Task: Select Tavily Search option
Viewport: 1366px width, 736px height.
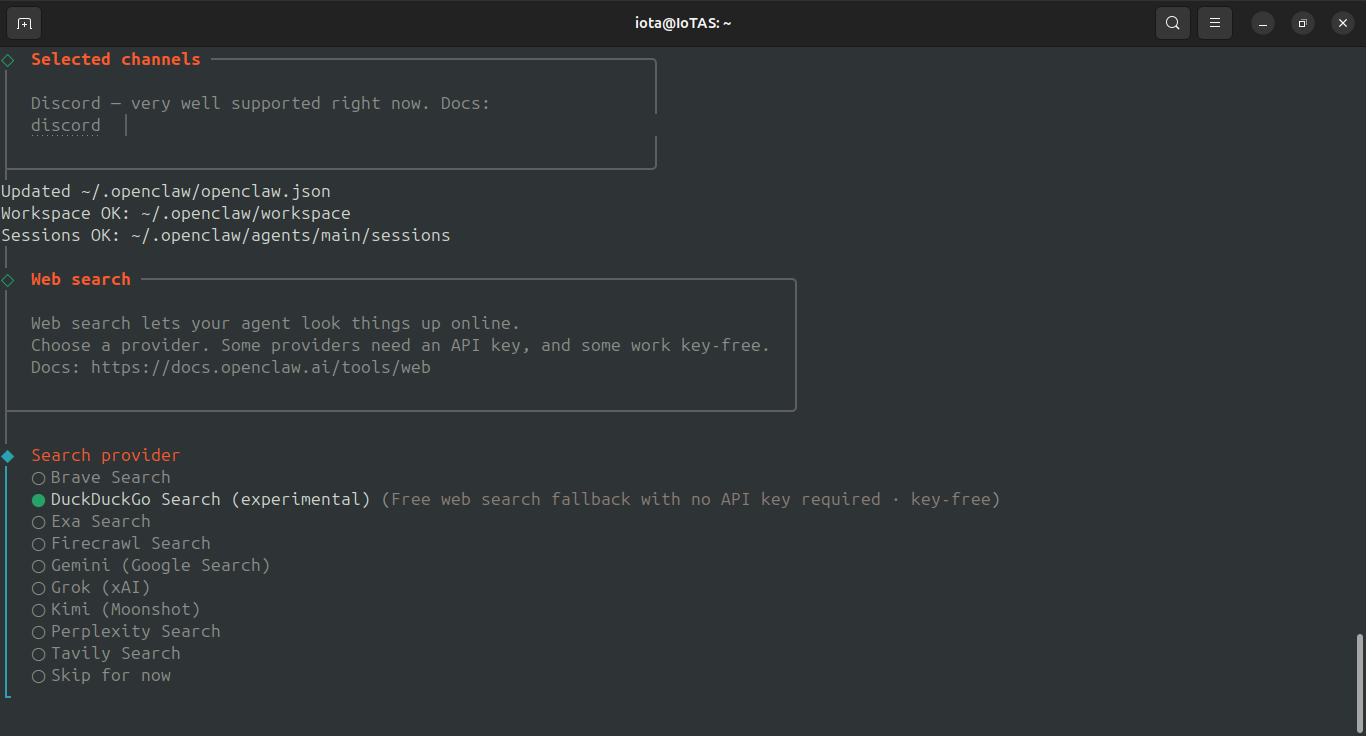Action: click(106, 653)
